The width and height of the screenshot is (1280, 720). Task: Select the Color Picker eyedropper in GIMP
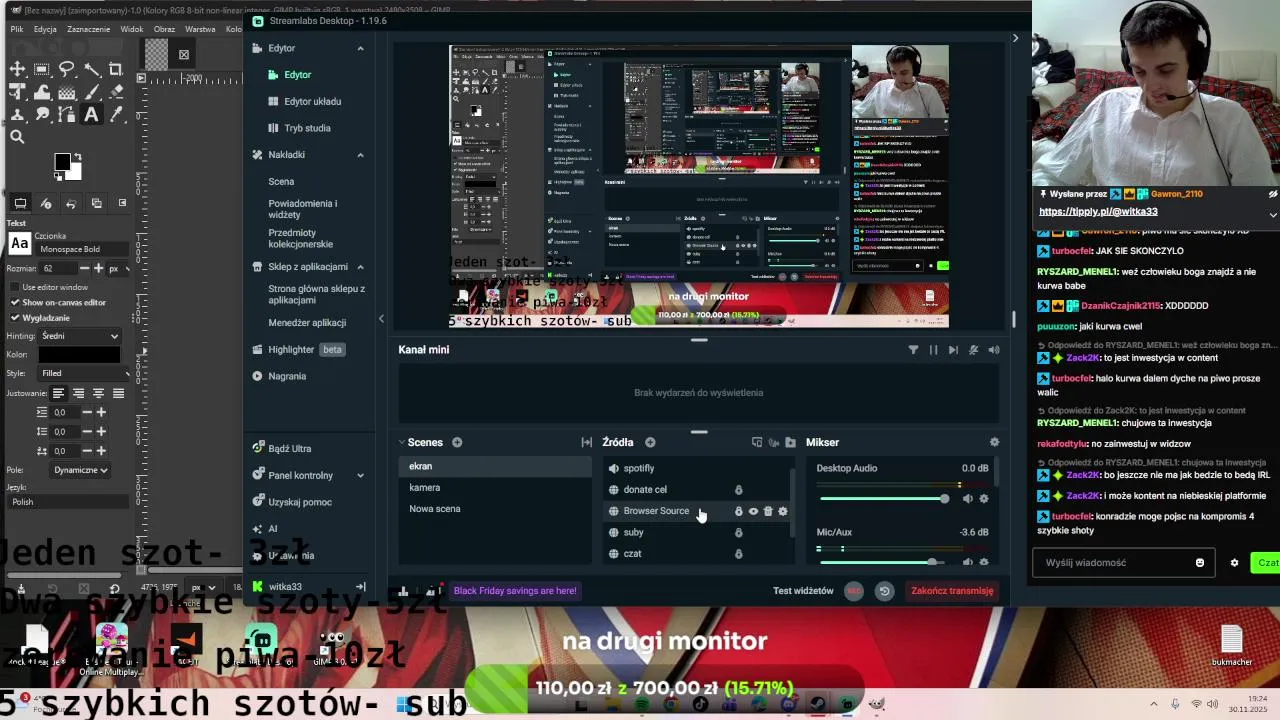click(116, 115)
